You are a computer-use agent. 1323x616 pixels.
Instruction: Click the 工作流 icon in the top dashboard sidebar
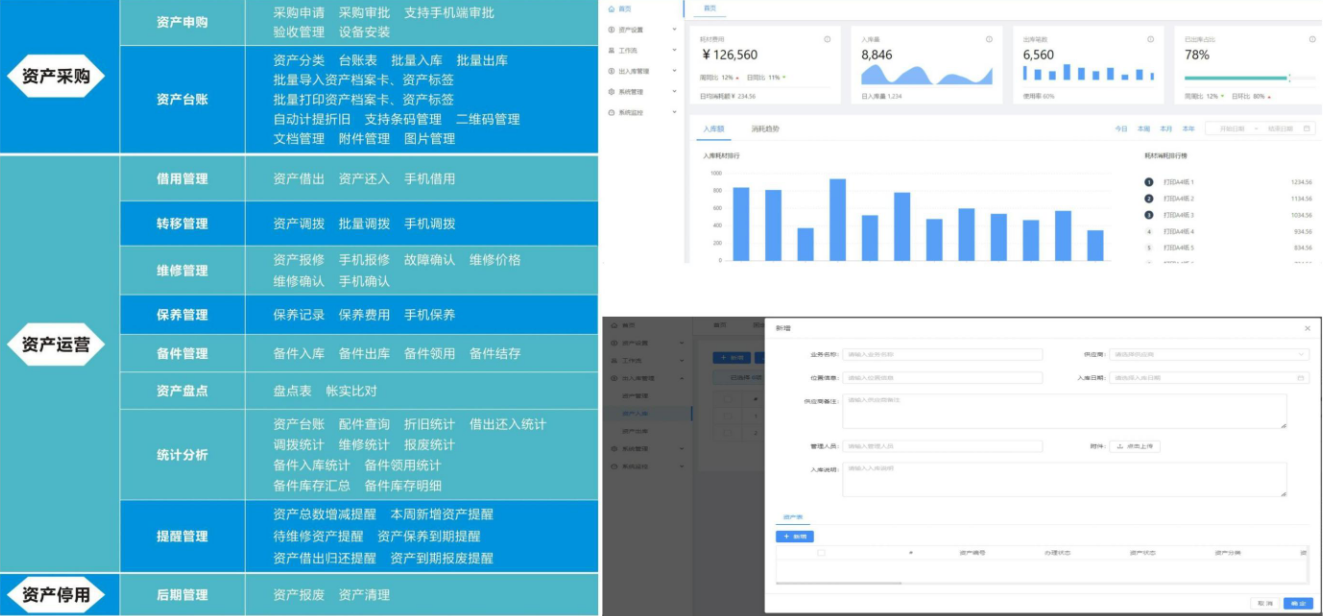tap(611, 50)
